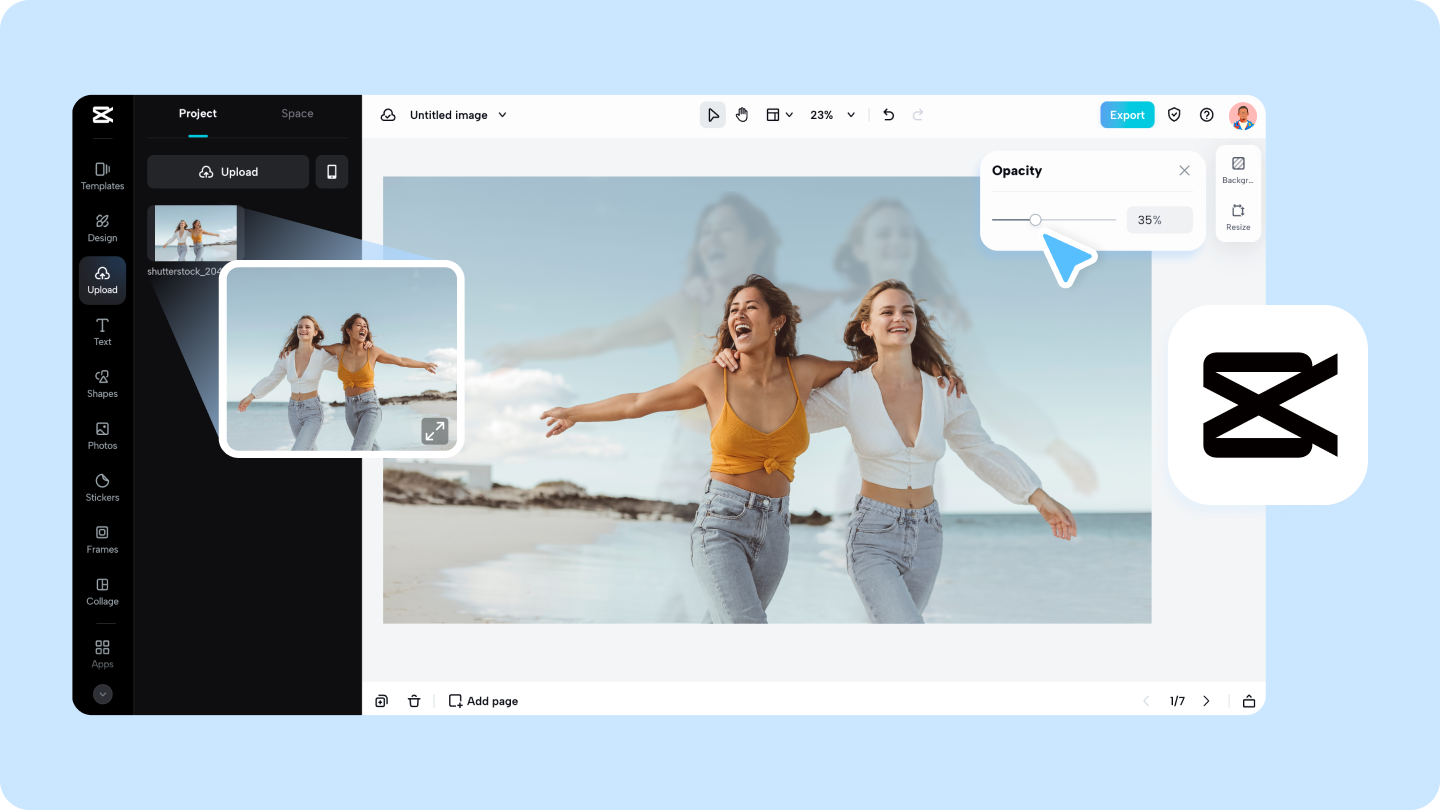Click the 1/7 page indicator
1440x810 pixels.
(1177, 701)
